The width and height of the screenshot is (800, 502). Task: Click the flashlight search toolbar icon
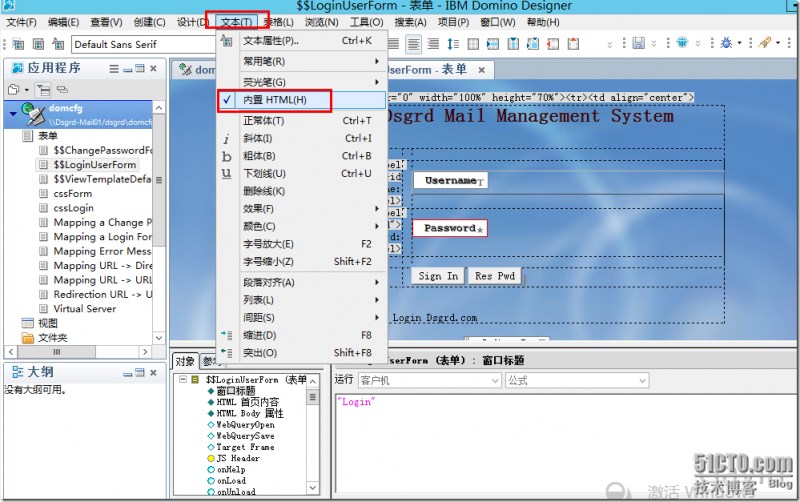pyautogui.click(x=764, y=43)
